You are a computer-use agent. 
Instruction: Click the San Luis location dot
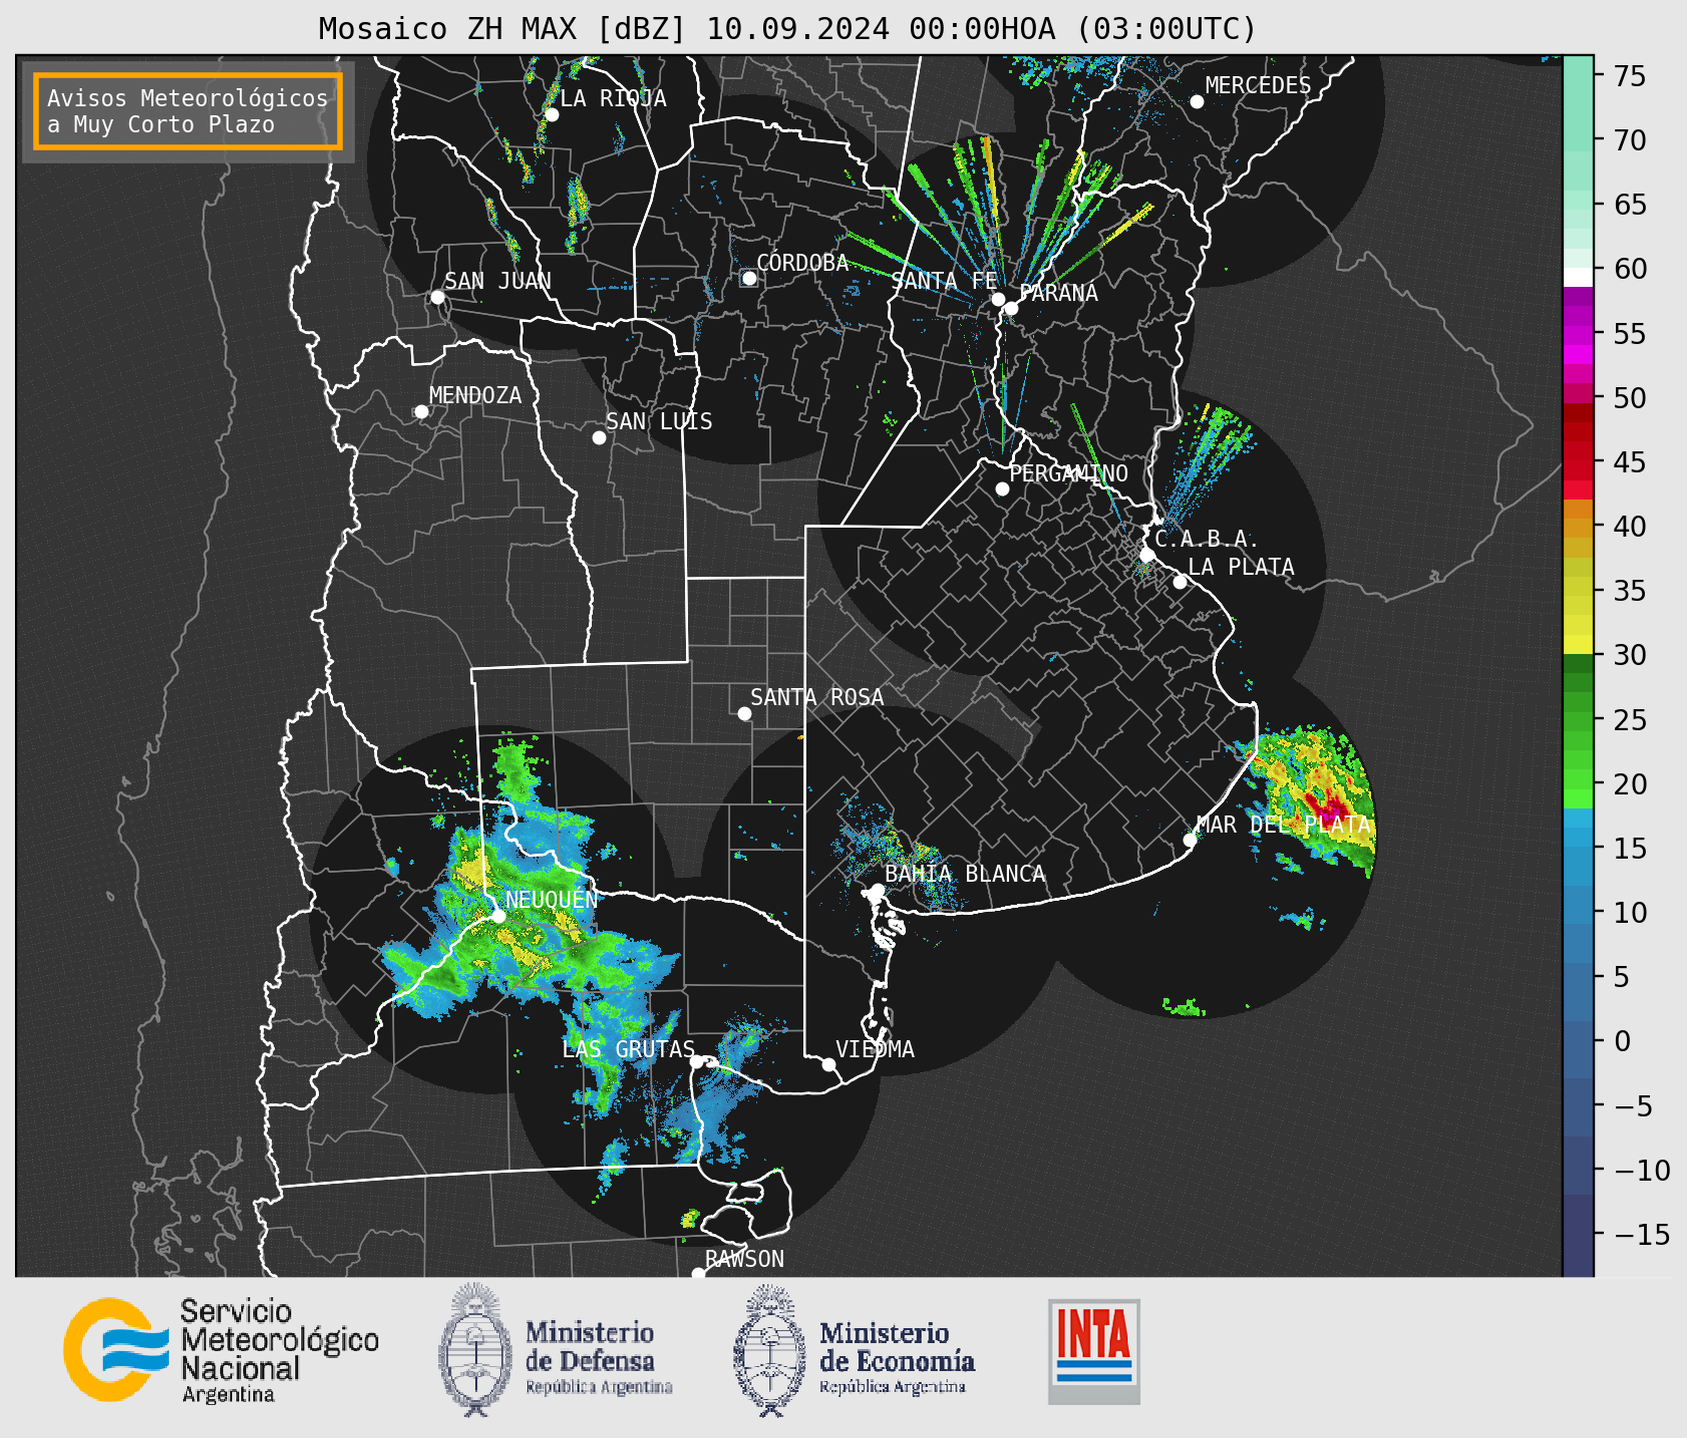click(x=599, y=438)
